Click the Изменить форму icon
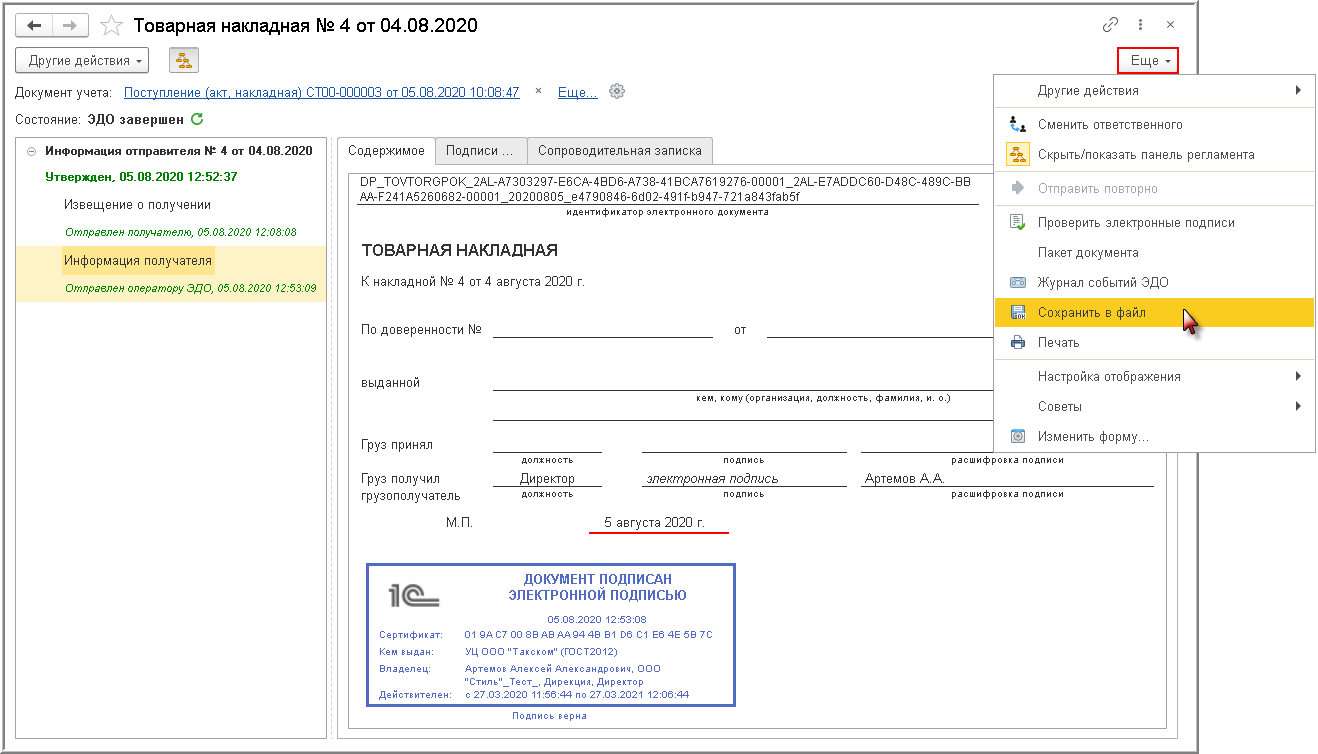The width and height of the screenshot is (1318, 754). [x=1018, y=437]
